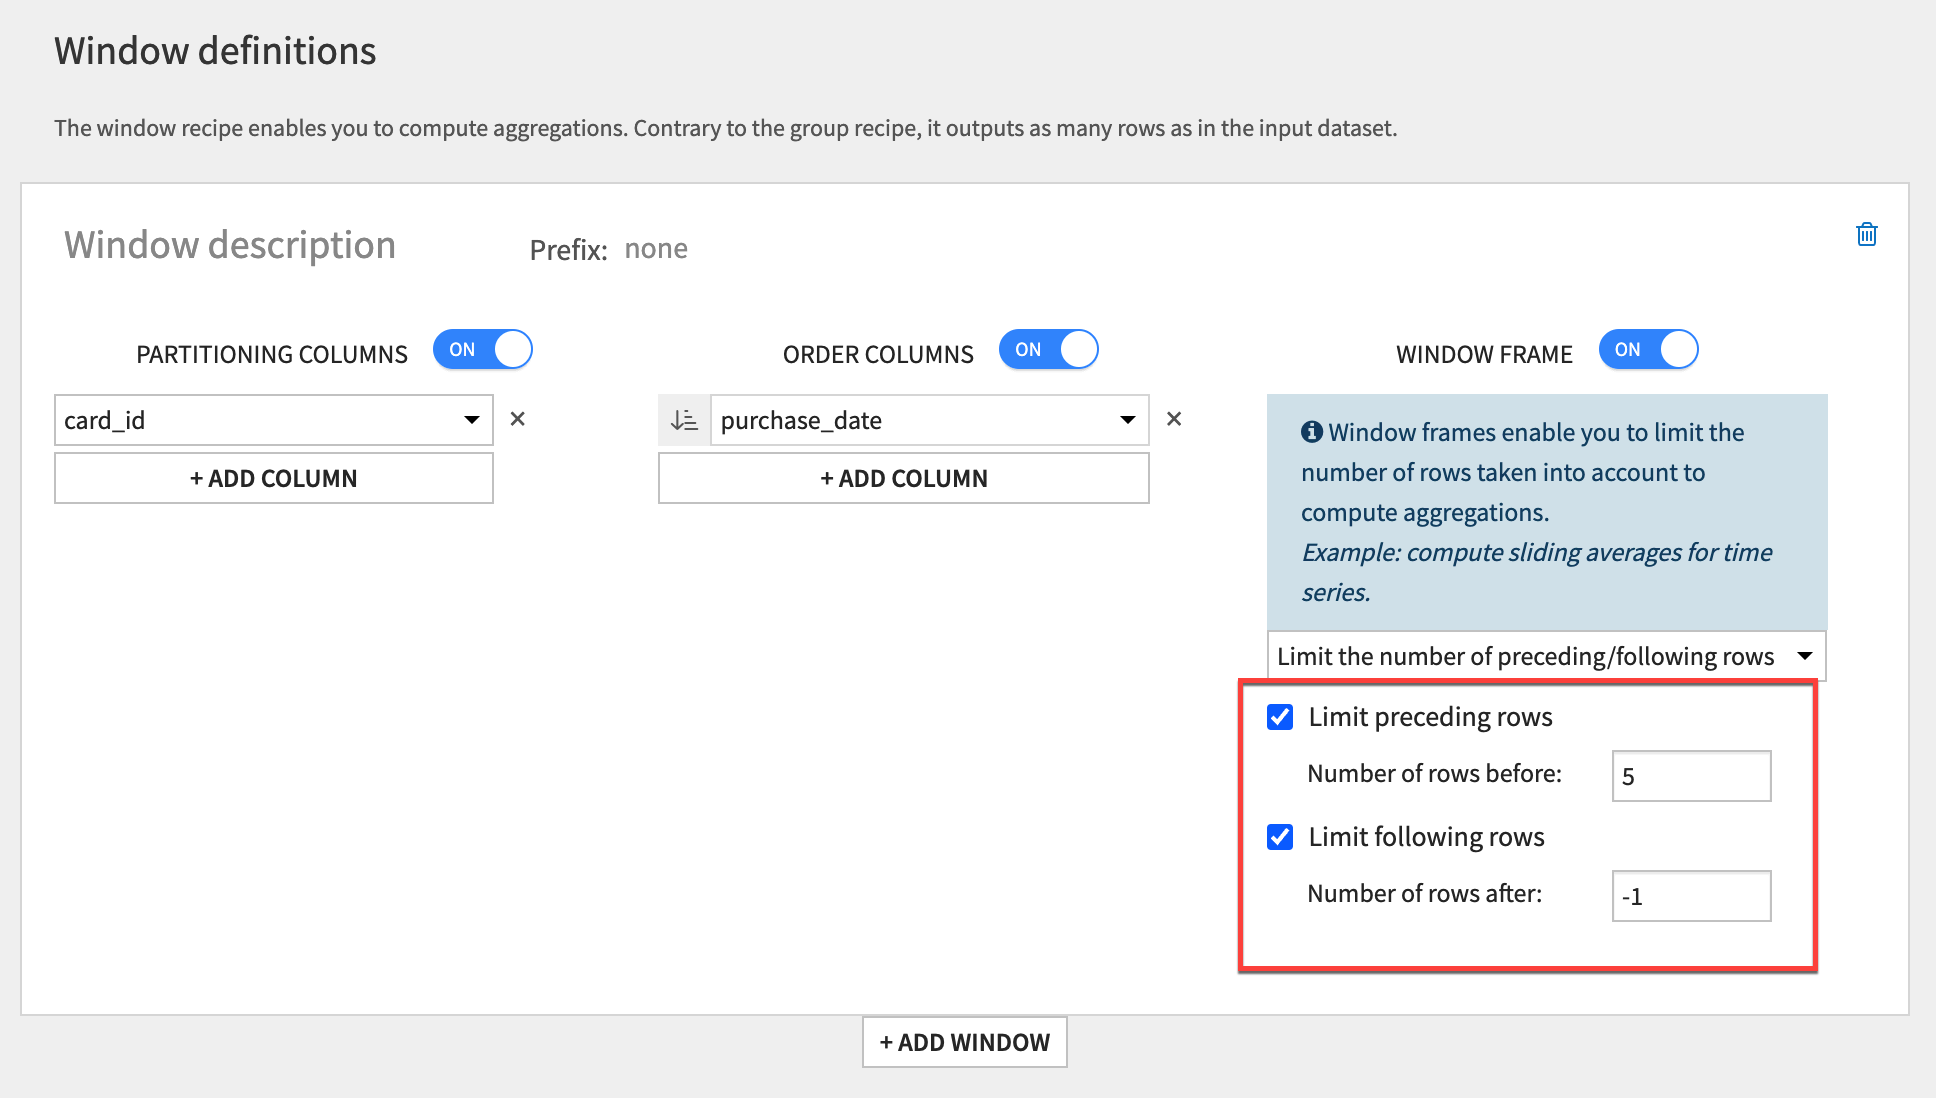
Task: Edit the Prefix value labeled none
Action: pyautogui.click(x=656, y=248)
